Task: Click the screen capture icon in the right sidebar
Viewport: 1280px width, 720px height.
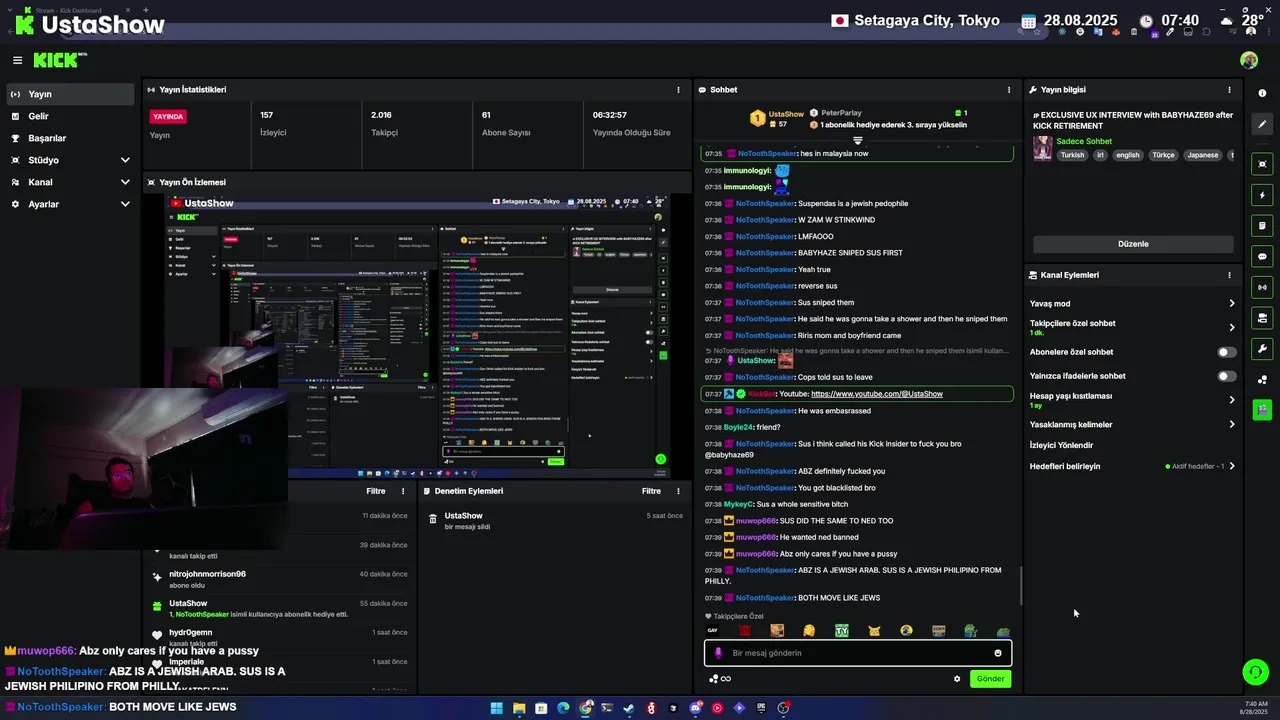Action: (1262, 164)
